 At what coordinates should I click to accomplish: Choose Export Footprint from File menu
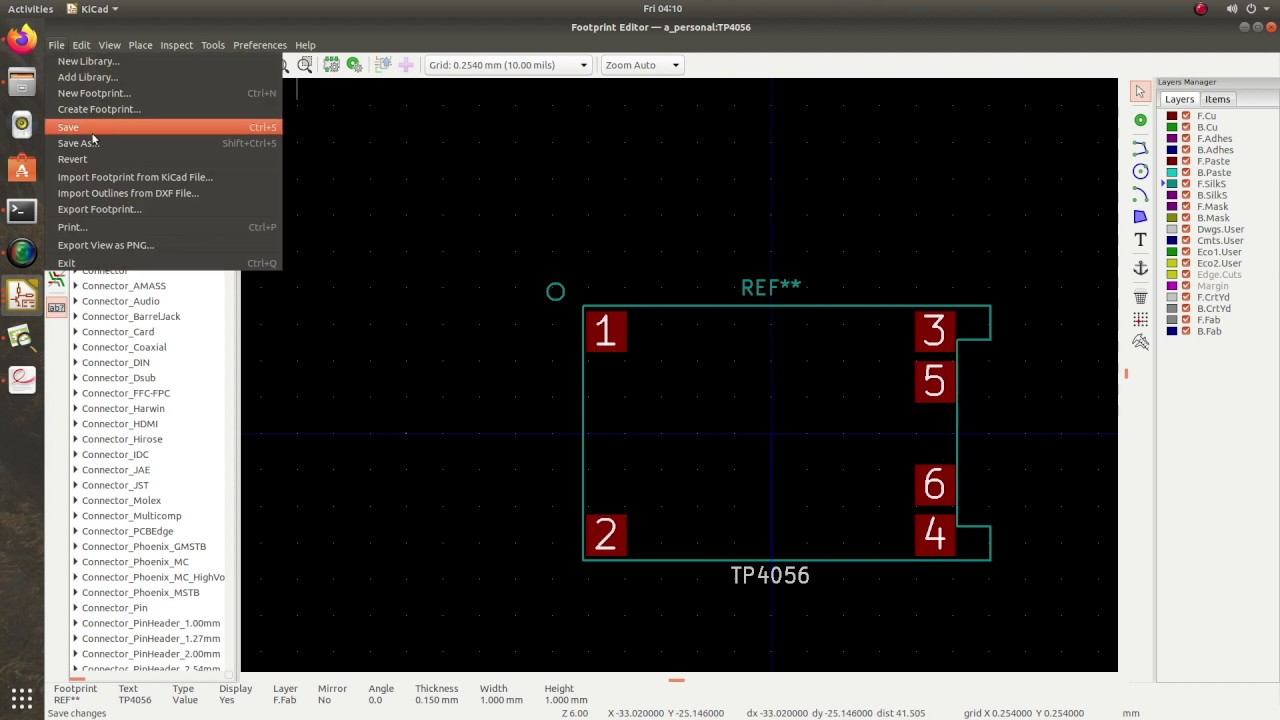click(163, 209)
